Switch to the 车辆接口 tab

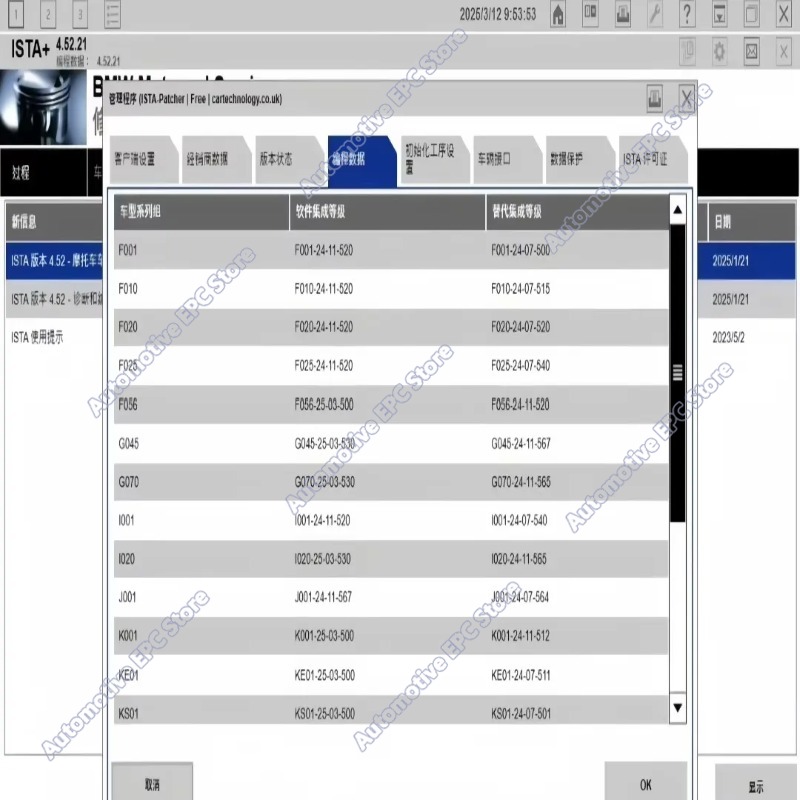pos(507,159)
